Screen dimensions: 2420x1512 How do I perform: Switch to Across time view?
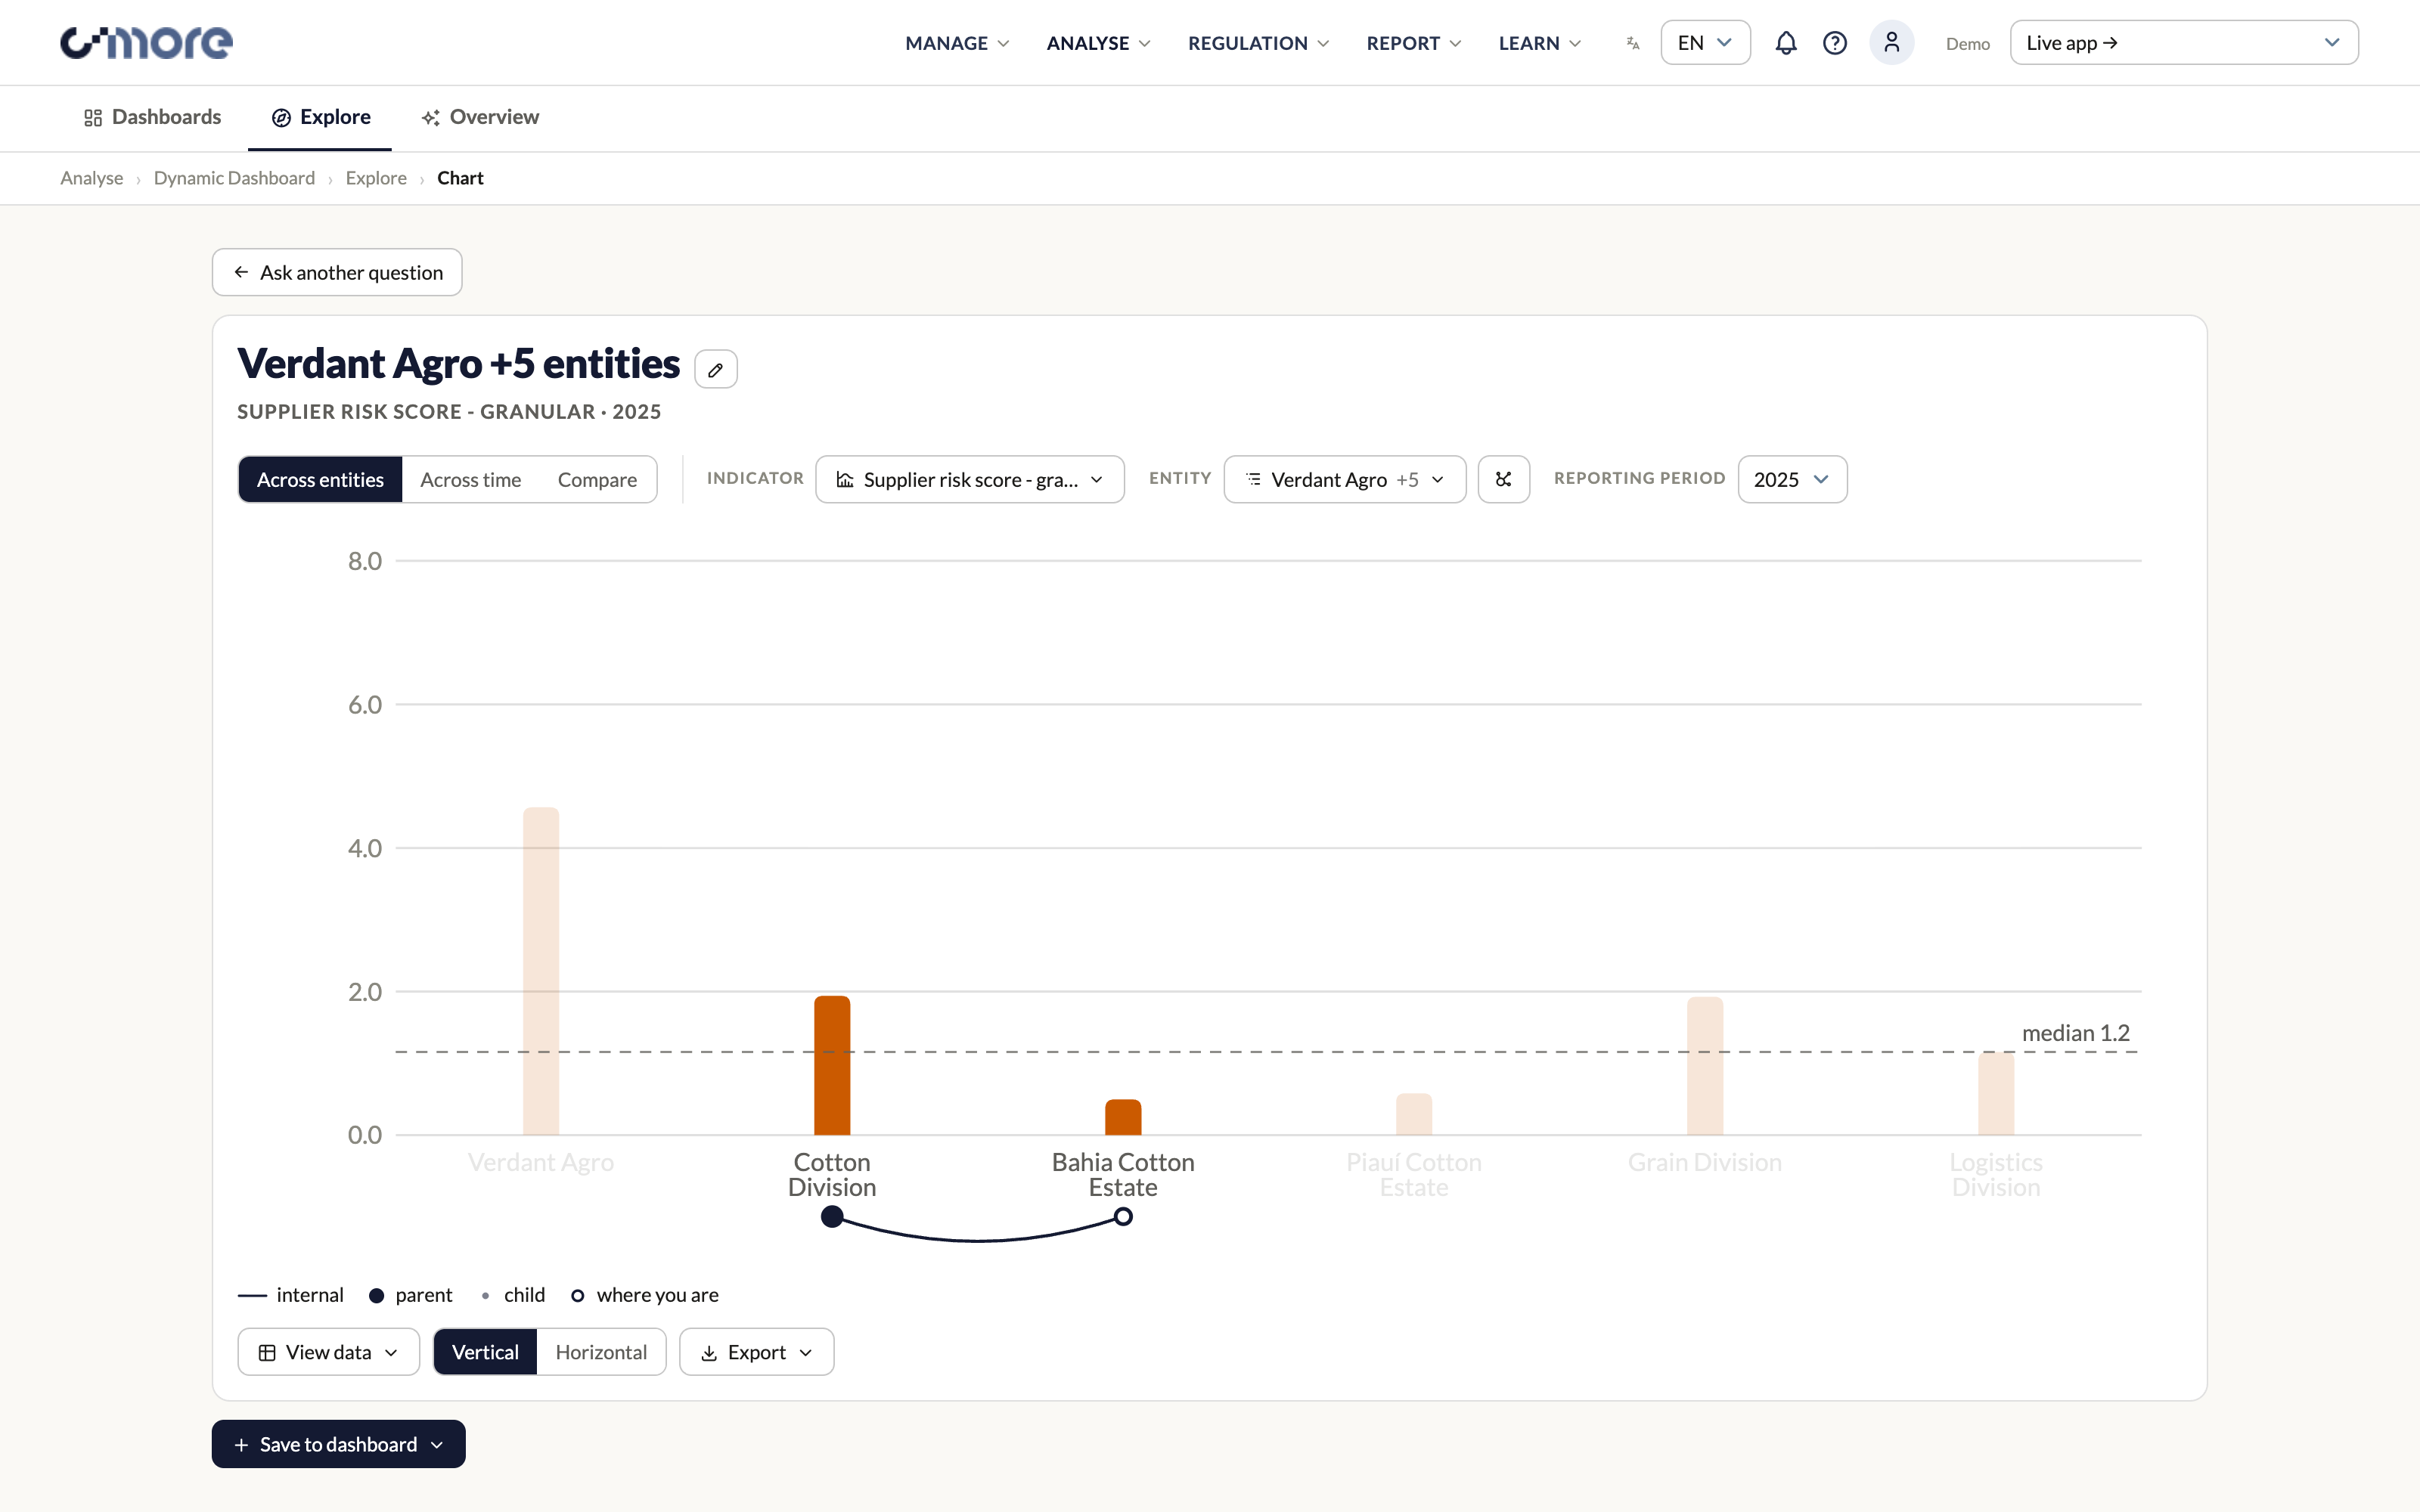point(470,479)
